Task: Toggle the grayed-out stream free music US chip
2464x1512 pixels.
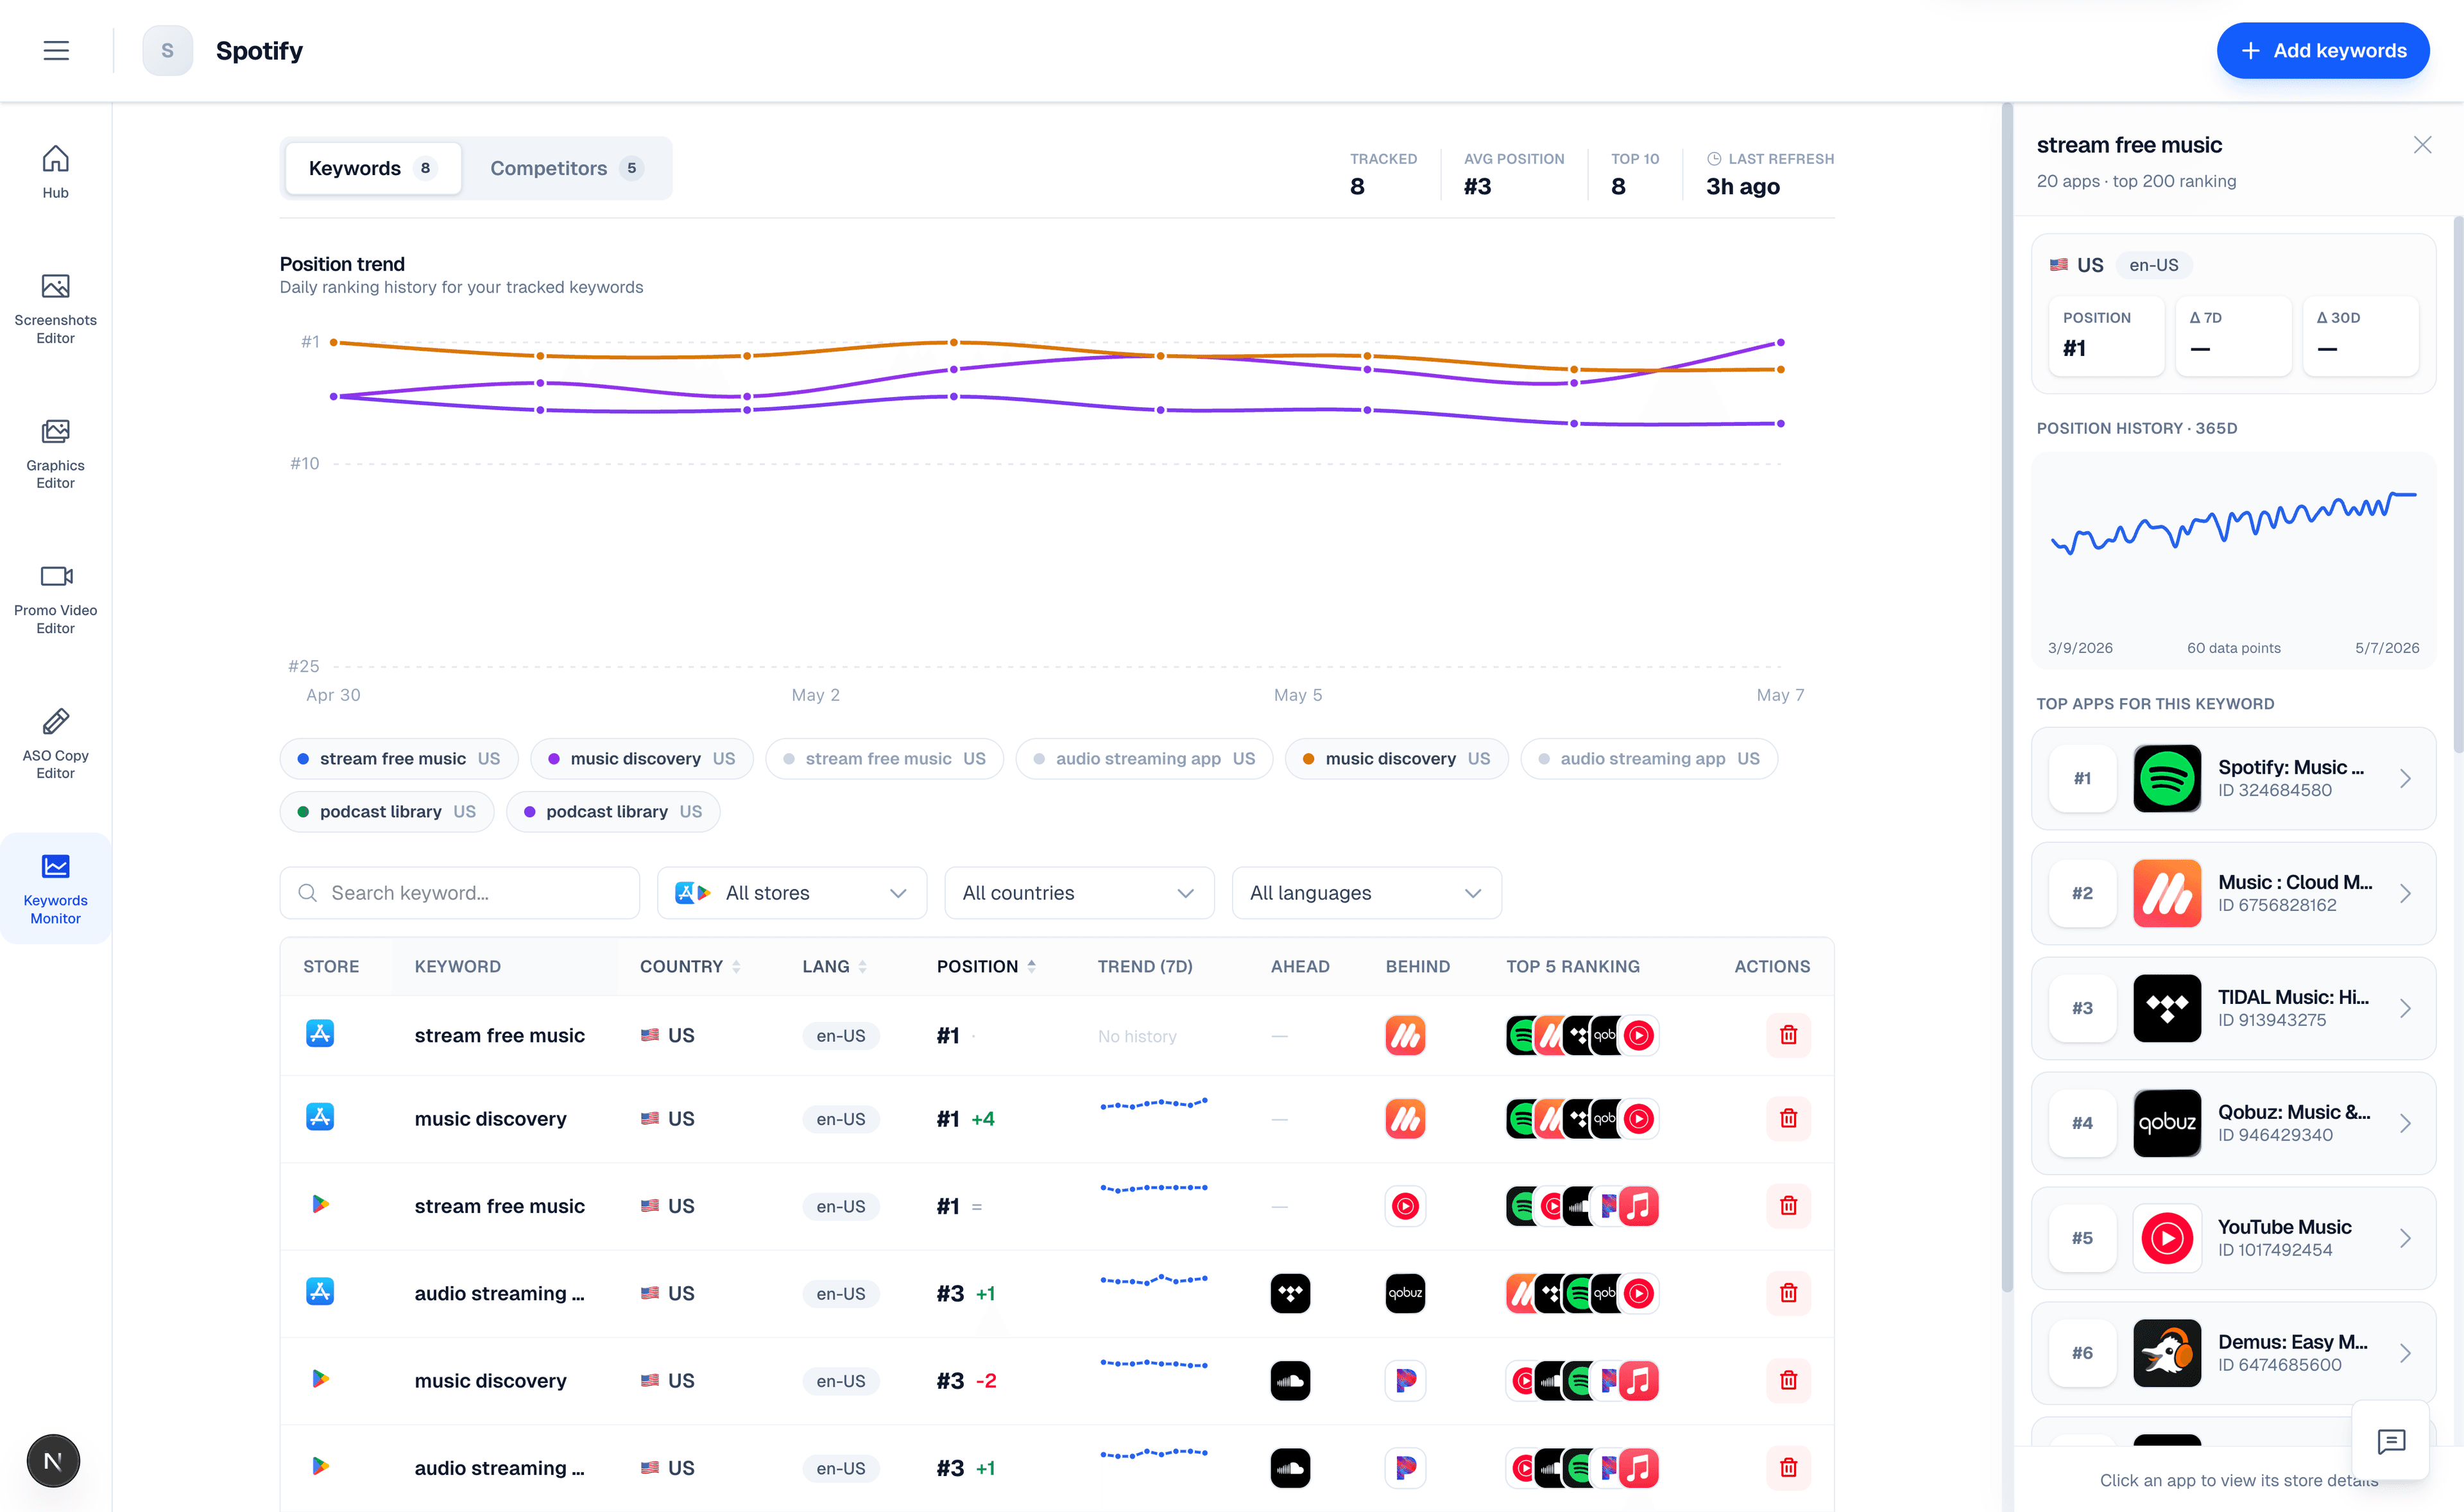Action: (884, 759)
